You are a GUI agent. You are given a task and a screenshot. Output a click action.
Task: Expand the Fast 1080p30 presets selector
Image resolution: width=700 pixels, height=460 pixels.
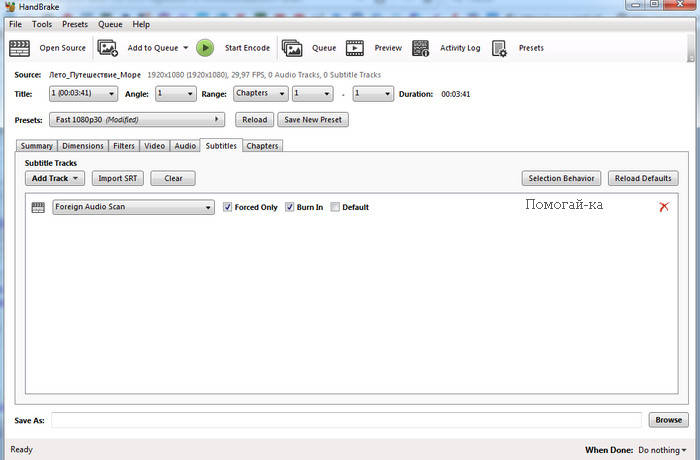tap(137, 120)
